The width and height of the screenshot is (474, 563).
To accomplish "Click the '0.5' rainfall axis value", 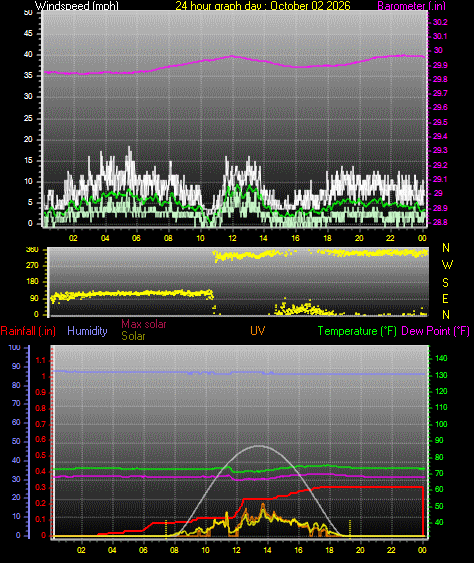I will click(x=41, y=456).
